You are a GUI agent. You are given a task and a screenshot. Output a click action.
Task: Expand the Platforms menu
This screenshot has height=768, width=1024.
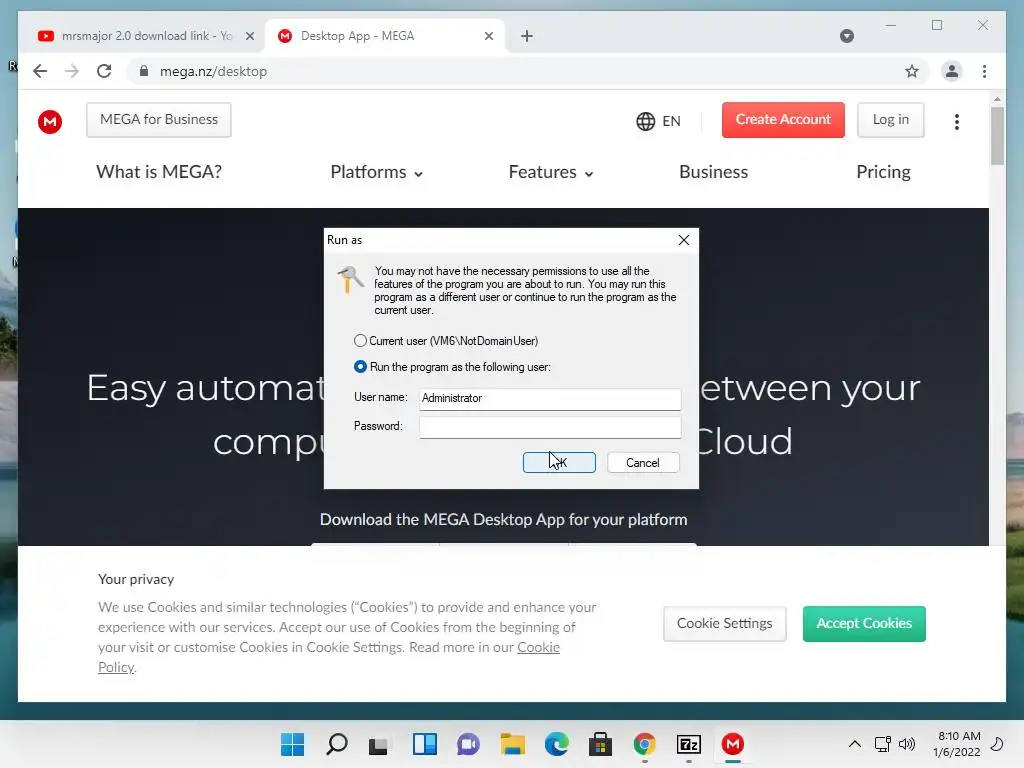pyautogui.click(x=377, y=172)
